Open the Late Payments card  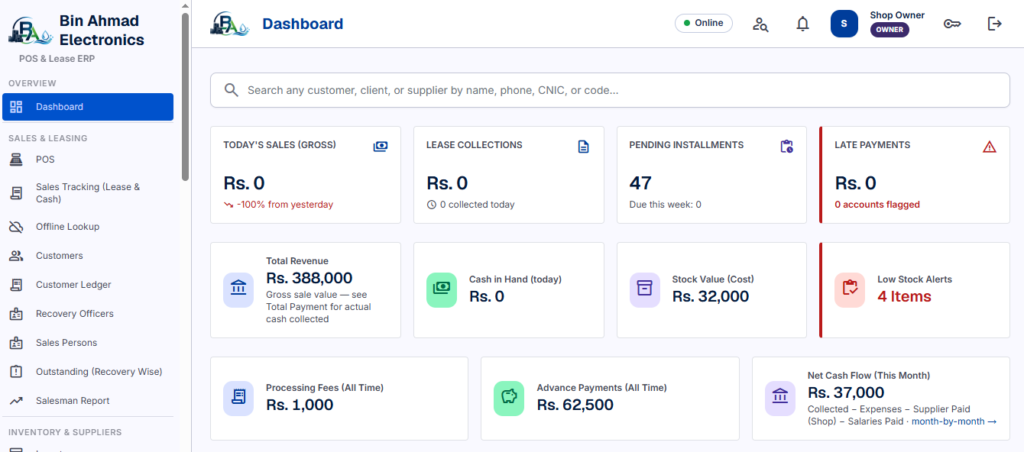coord(914,175)
